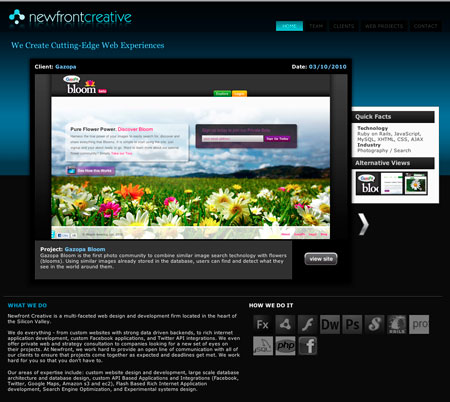The width and height of the screenshot is (450, 402).
Task: Click the newfrontcreative logo
Action: click(x=70, y=17)
